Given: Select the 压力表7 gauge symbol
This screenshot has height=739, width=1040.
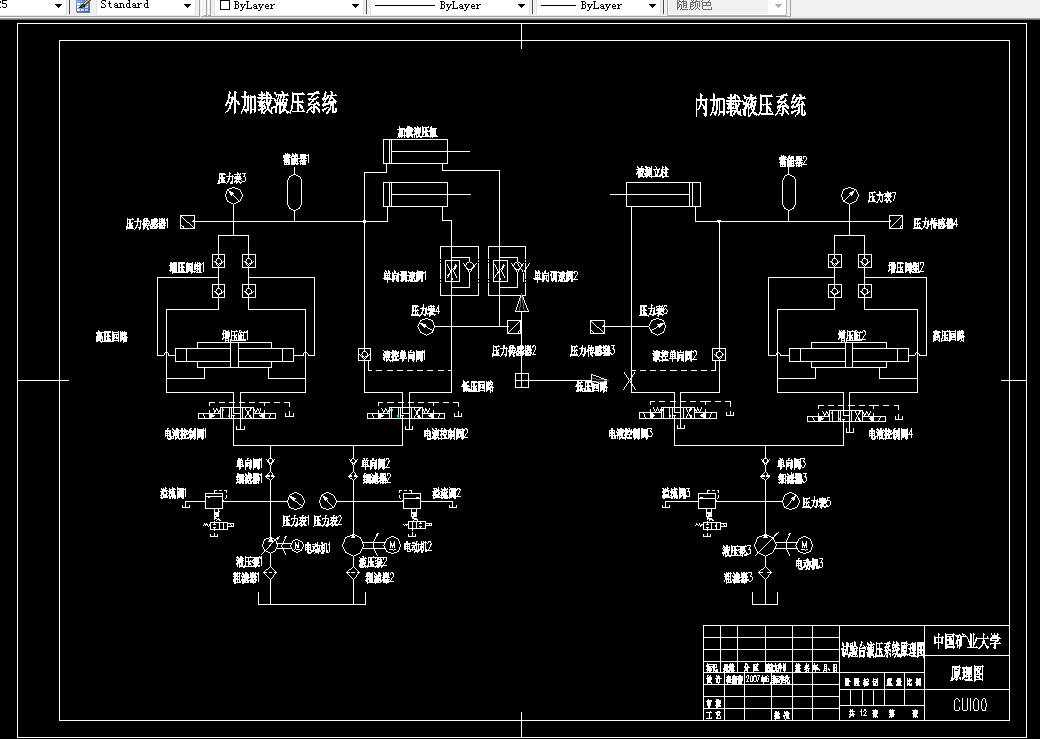Looking at the screenshot, I should tap(850, 195).
